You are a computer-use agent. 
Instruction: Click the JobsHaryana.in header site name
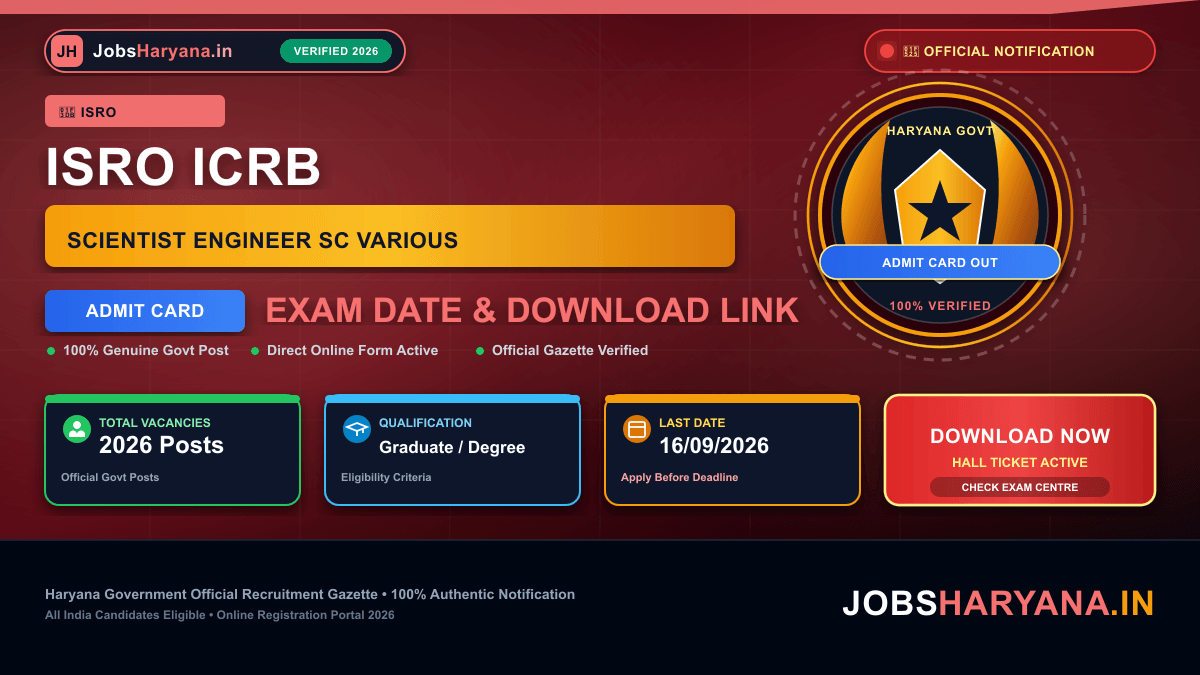click(x=162, y=51)
